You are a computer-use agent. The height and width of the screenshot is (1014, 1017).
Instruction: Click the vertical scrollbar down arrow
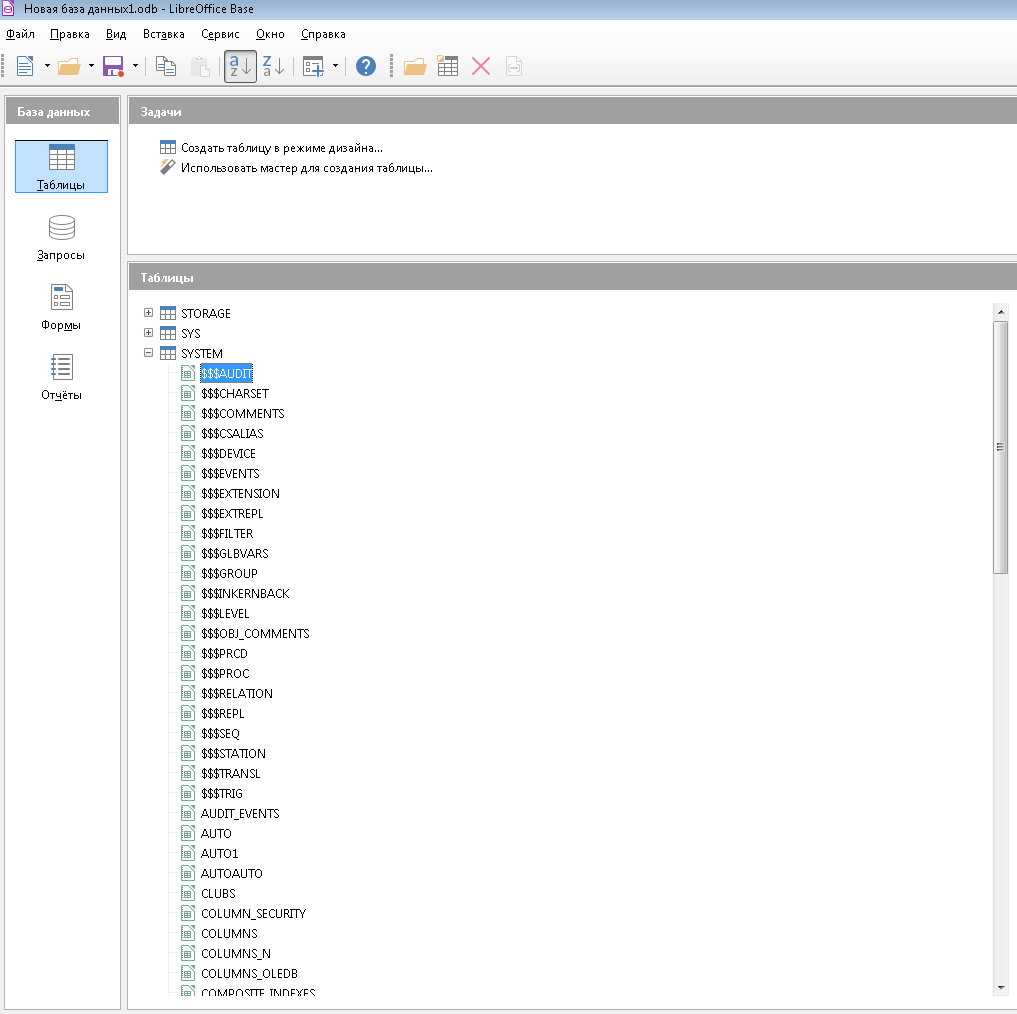[x=1001, y=987]
